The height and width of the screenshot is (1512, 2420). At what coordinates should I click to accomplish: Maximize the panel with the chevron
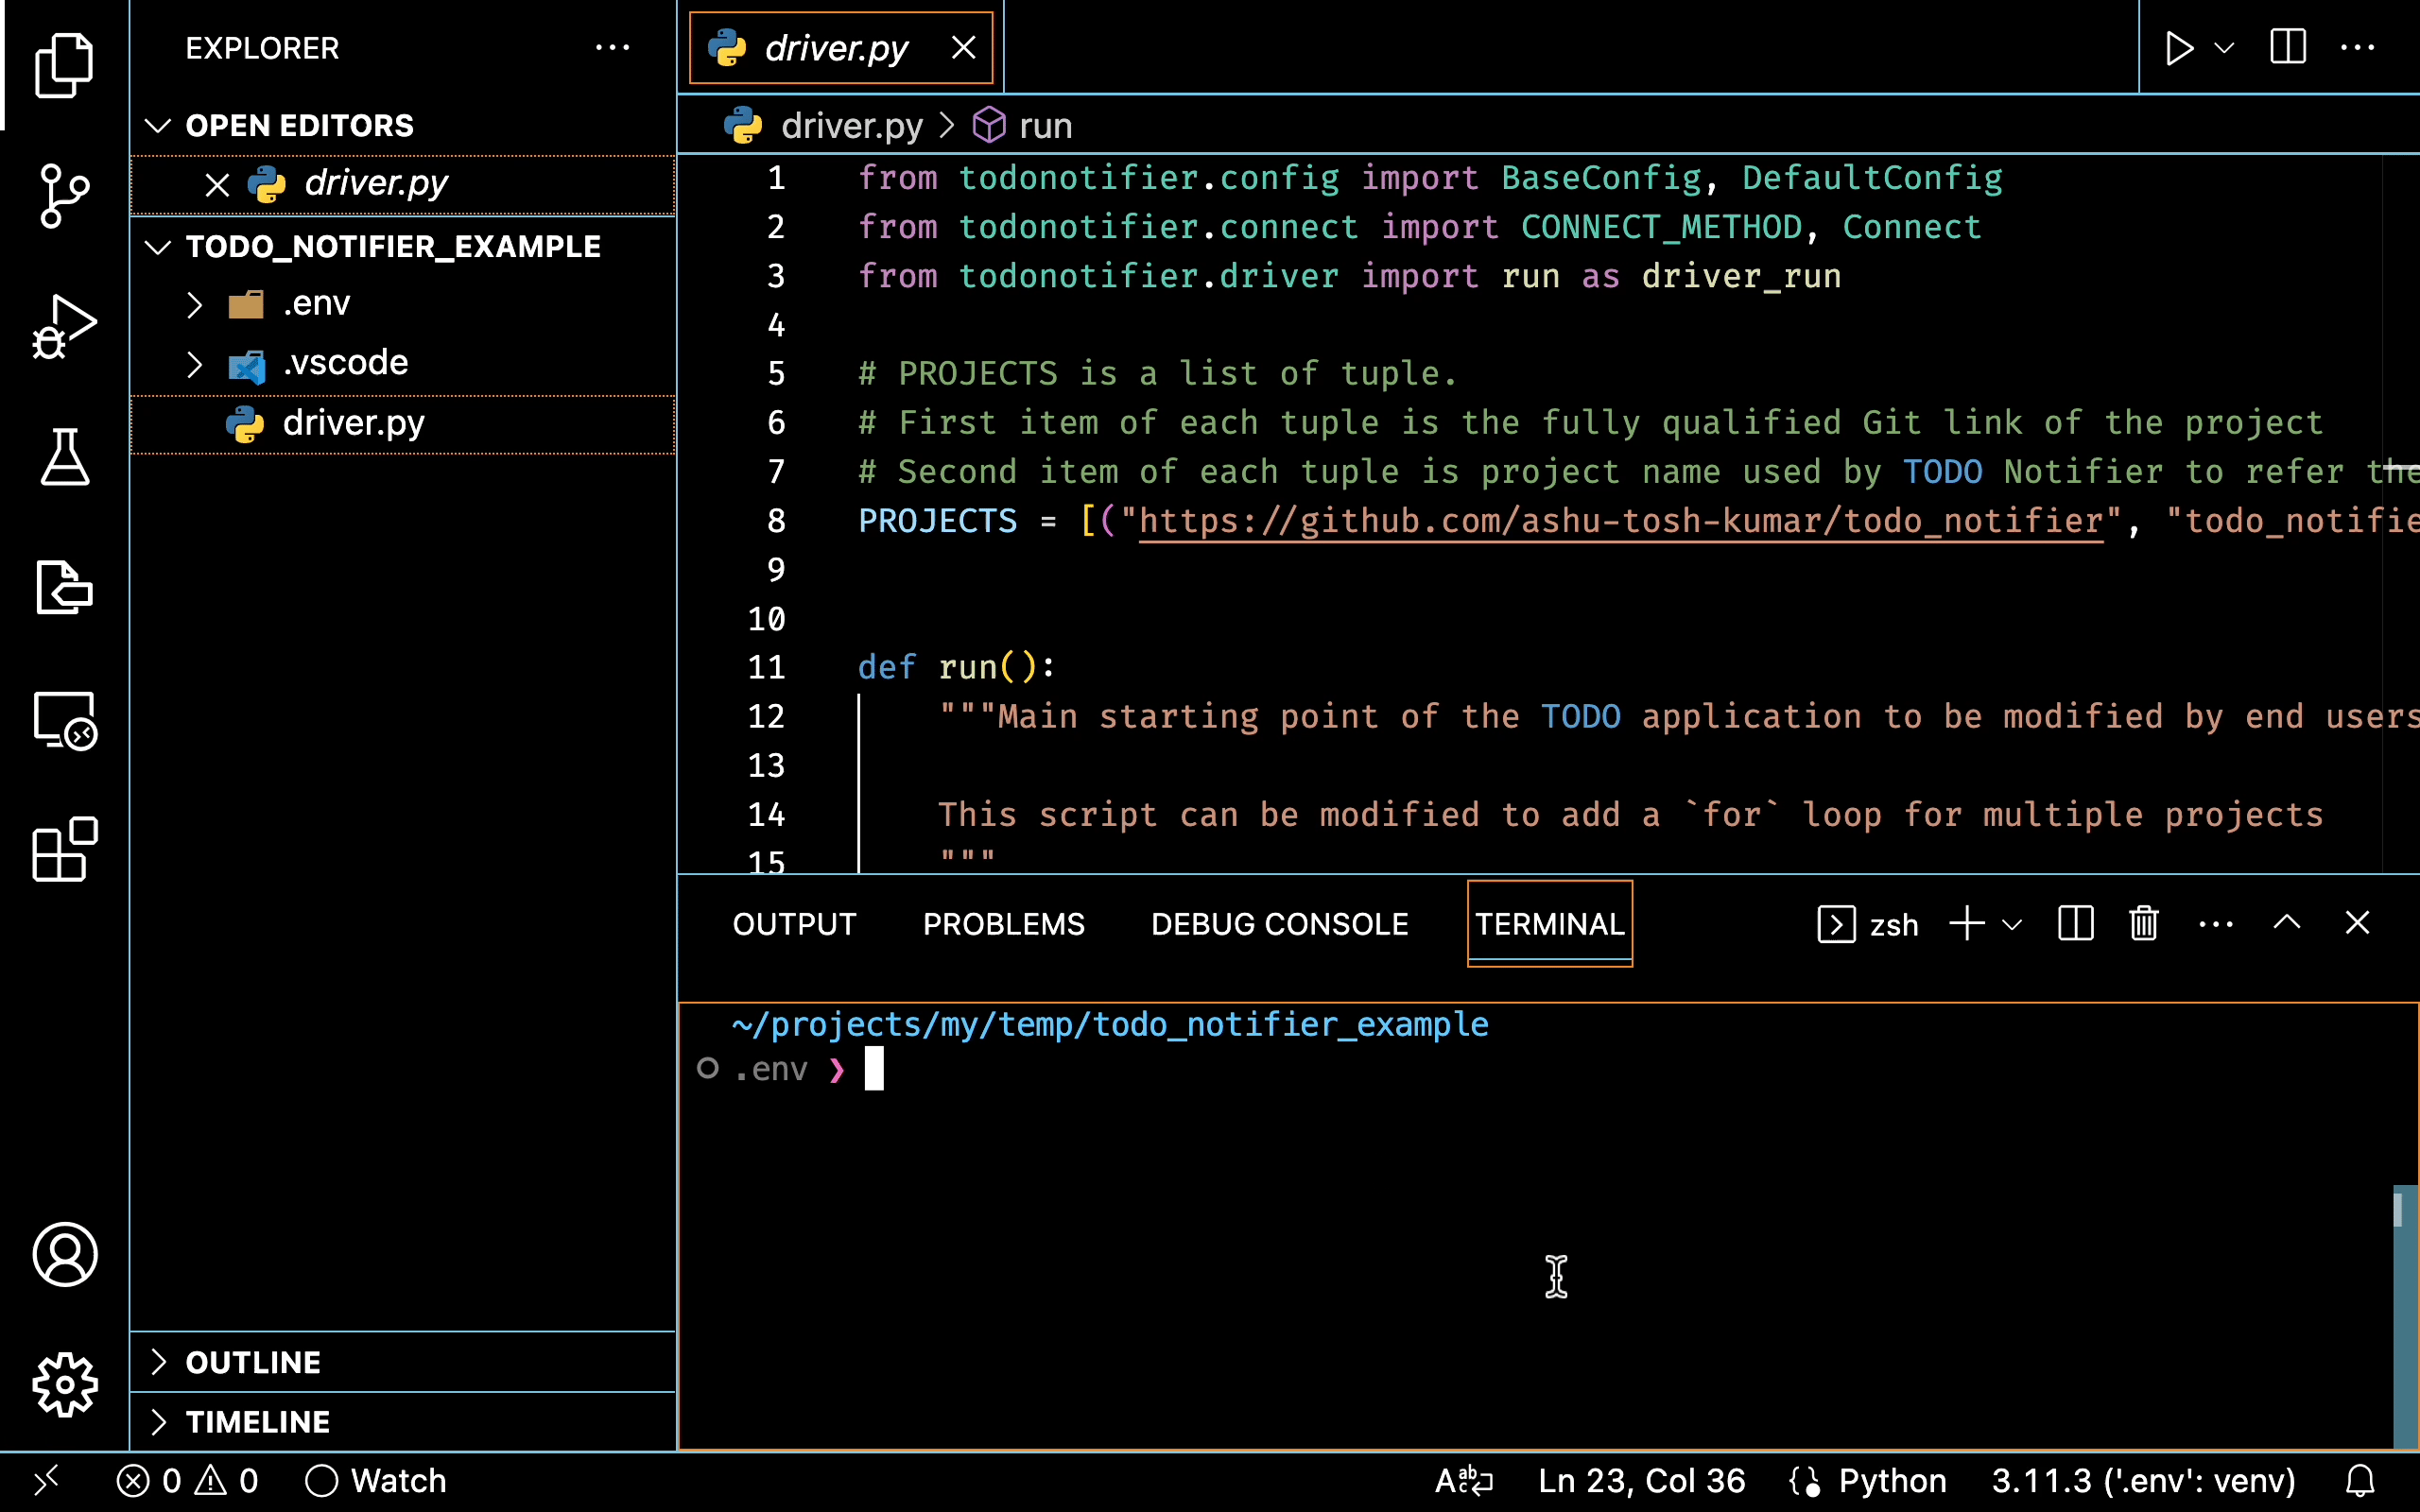coord(2287,923)
